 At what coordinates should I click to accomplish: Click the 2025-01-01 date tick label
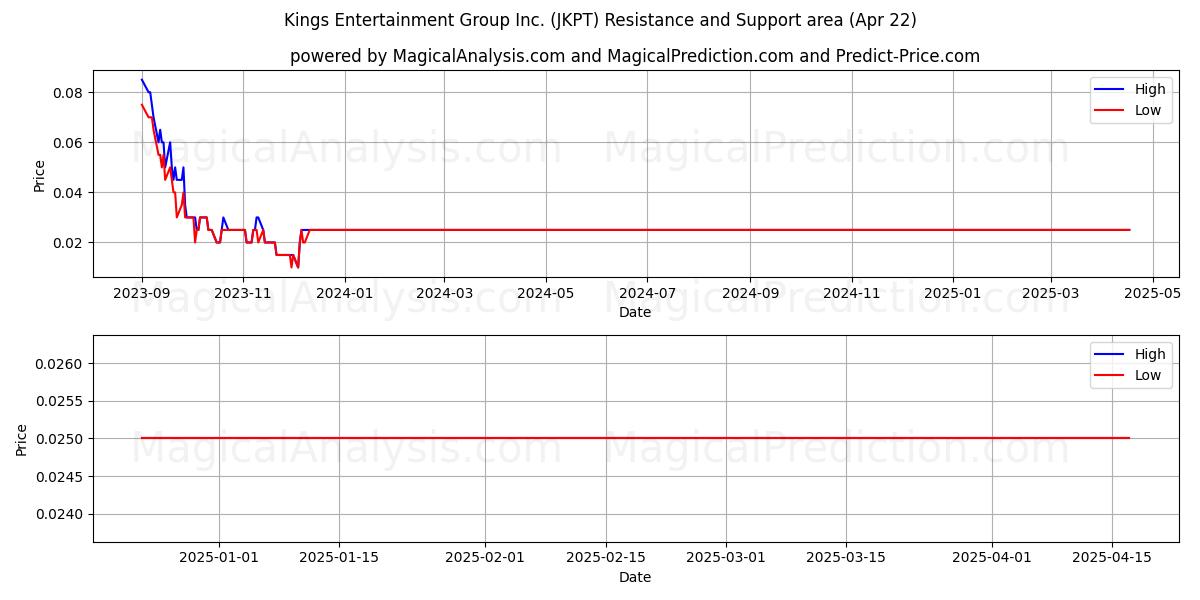click(x=219, y=558)
